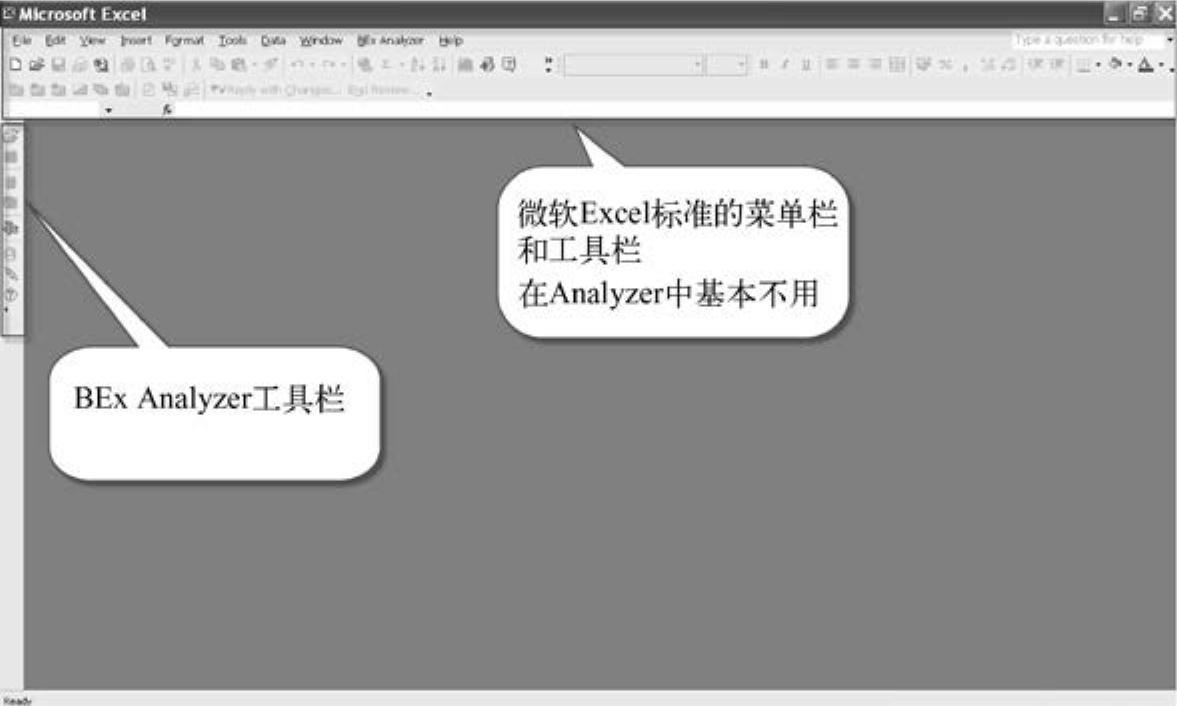Screen dimensions: 1177x706
Task: Center align text
Action: coord(853,65)
